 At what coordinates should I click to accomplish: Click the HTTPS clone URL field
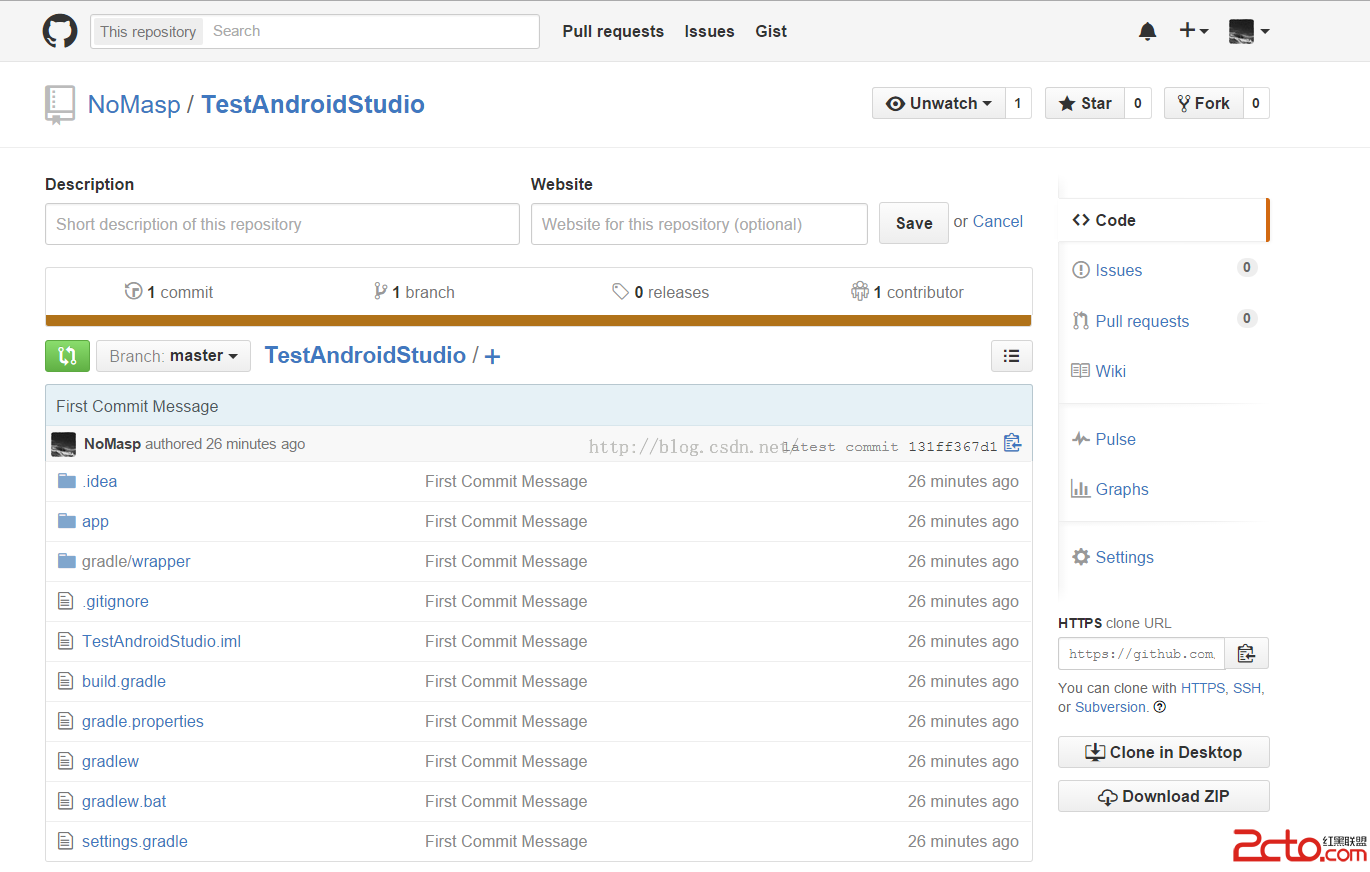1141,654
